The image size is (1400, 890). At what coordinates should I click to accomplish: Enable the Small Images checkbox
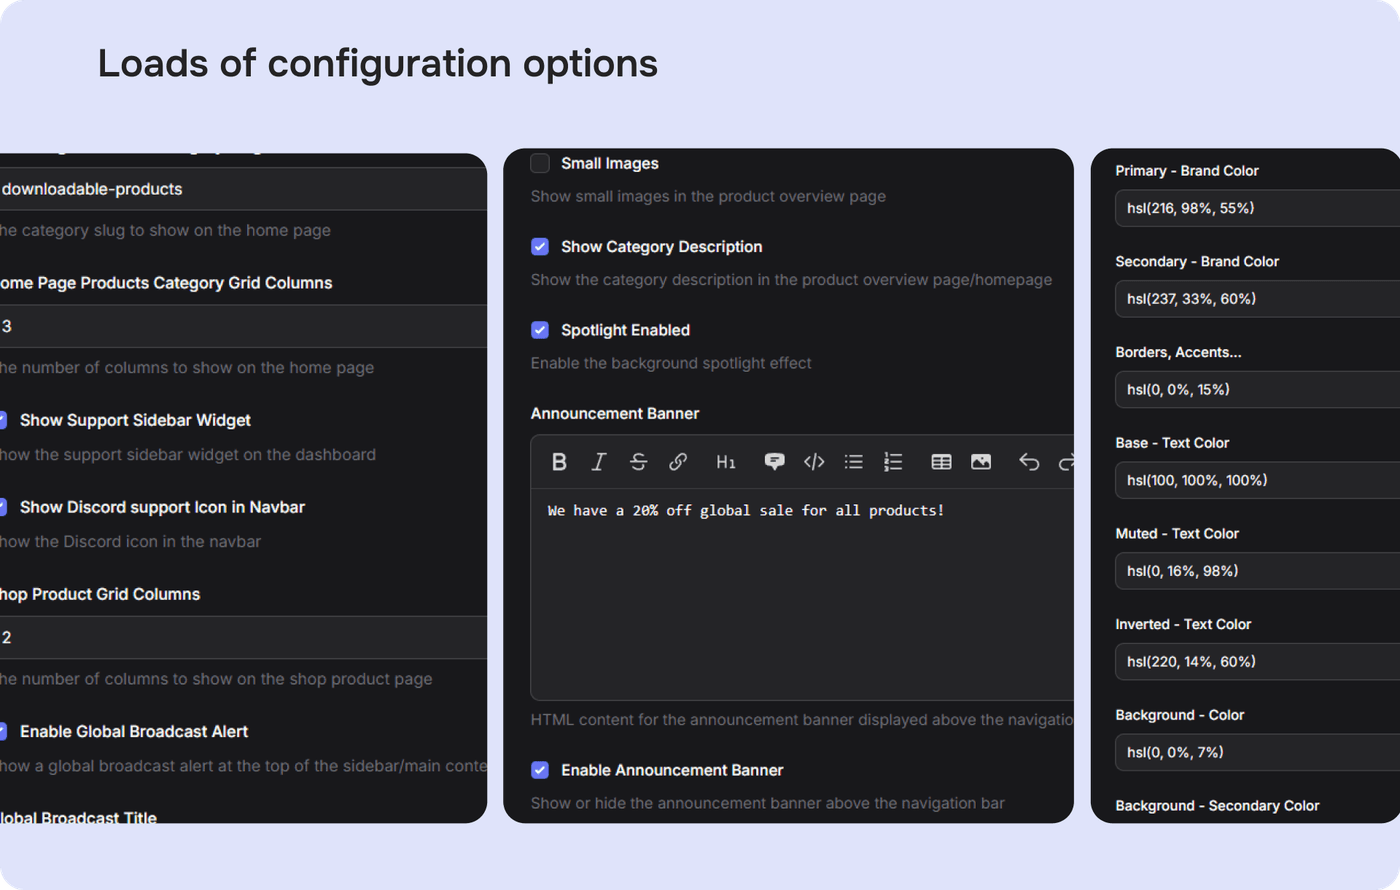pos(540,163)
